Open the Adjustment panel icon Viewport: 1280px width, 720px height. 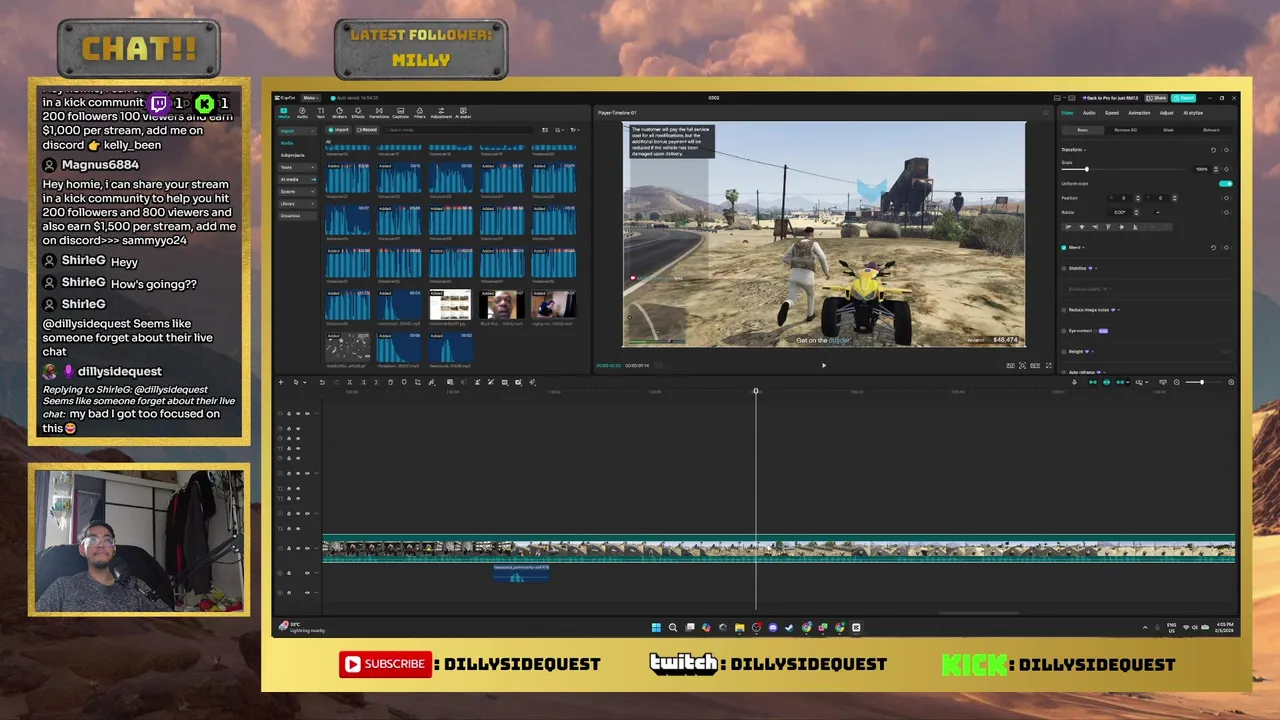(441, 111)
